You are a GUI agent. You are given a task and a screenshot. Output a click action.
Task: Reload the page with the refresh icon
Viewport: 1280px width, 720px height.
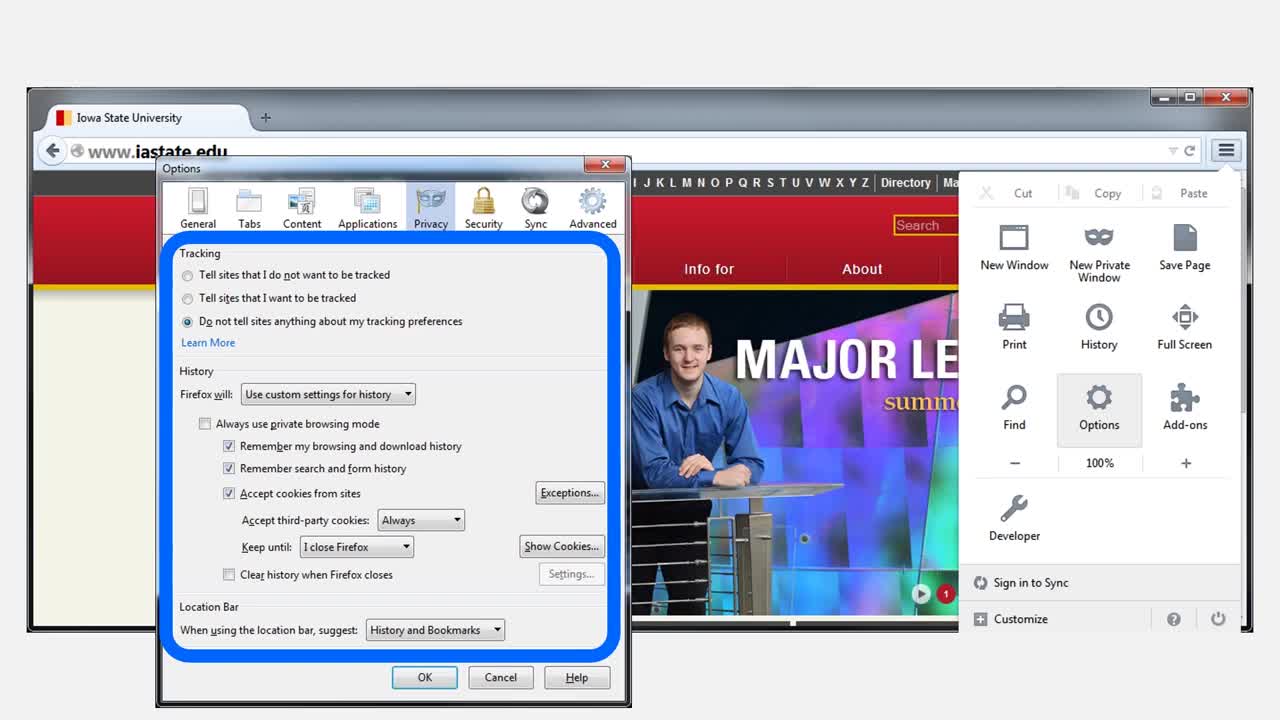tap(1190, 151)
